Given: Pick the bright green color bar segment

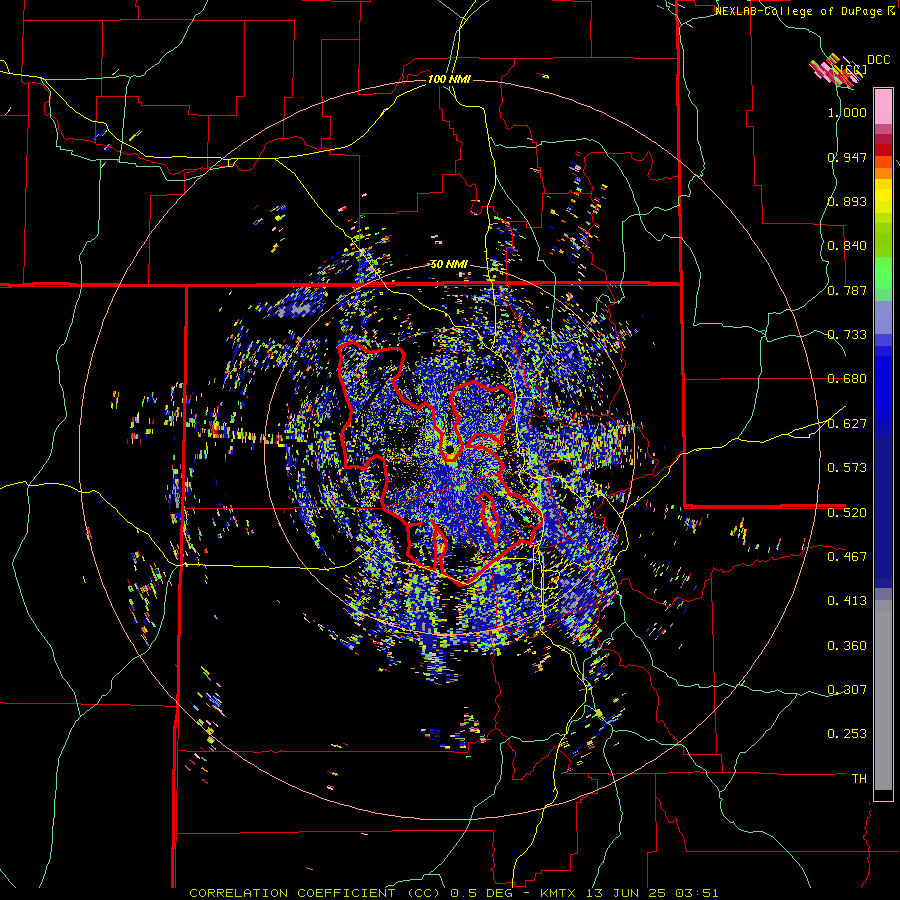Looking at the screenshot, I should (x=883, y=273).
